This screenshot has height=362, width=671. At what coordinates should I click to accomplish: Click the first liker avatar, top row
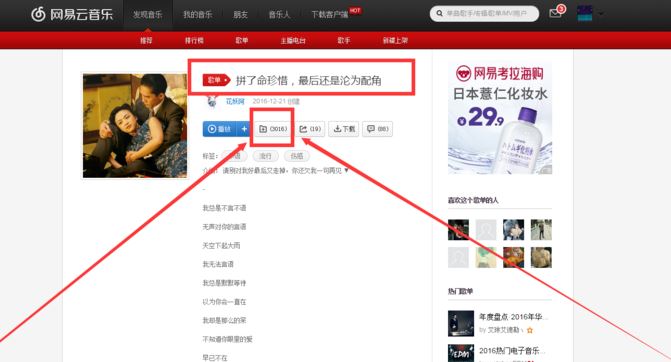458,230
